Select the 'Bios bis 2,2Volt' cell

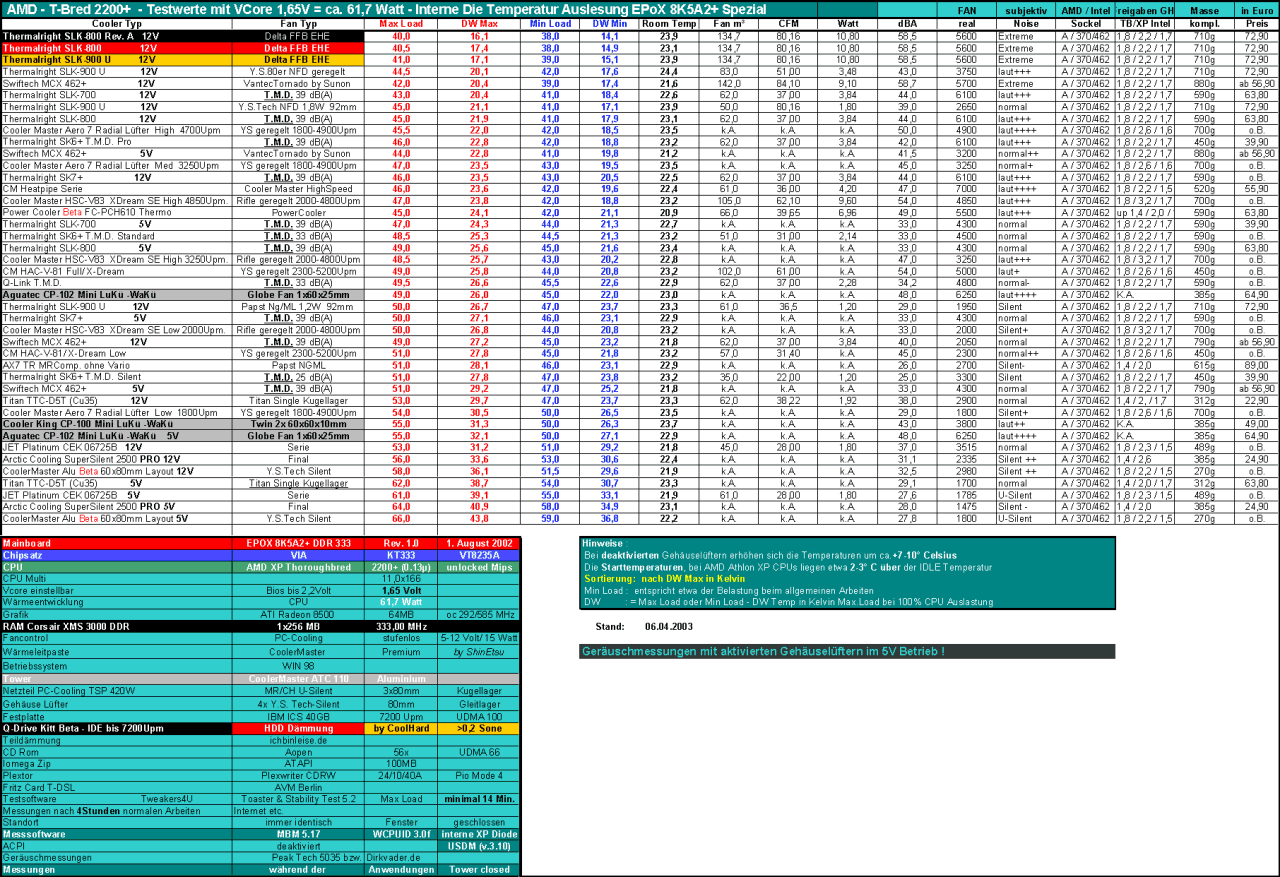[x=298, y=590]
